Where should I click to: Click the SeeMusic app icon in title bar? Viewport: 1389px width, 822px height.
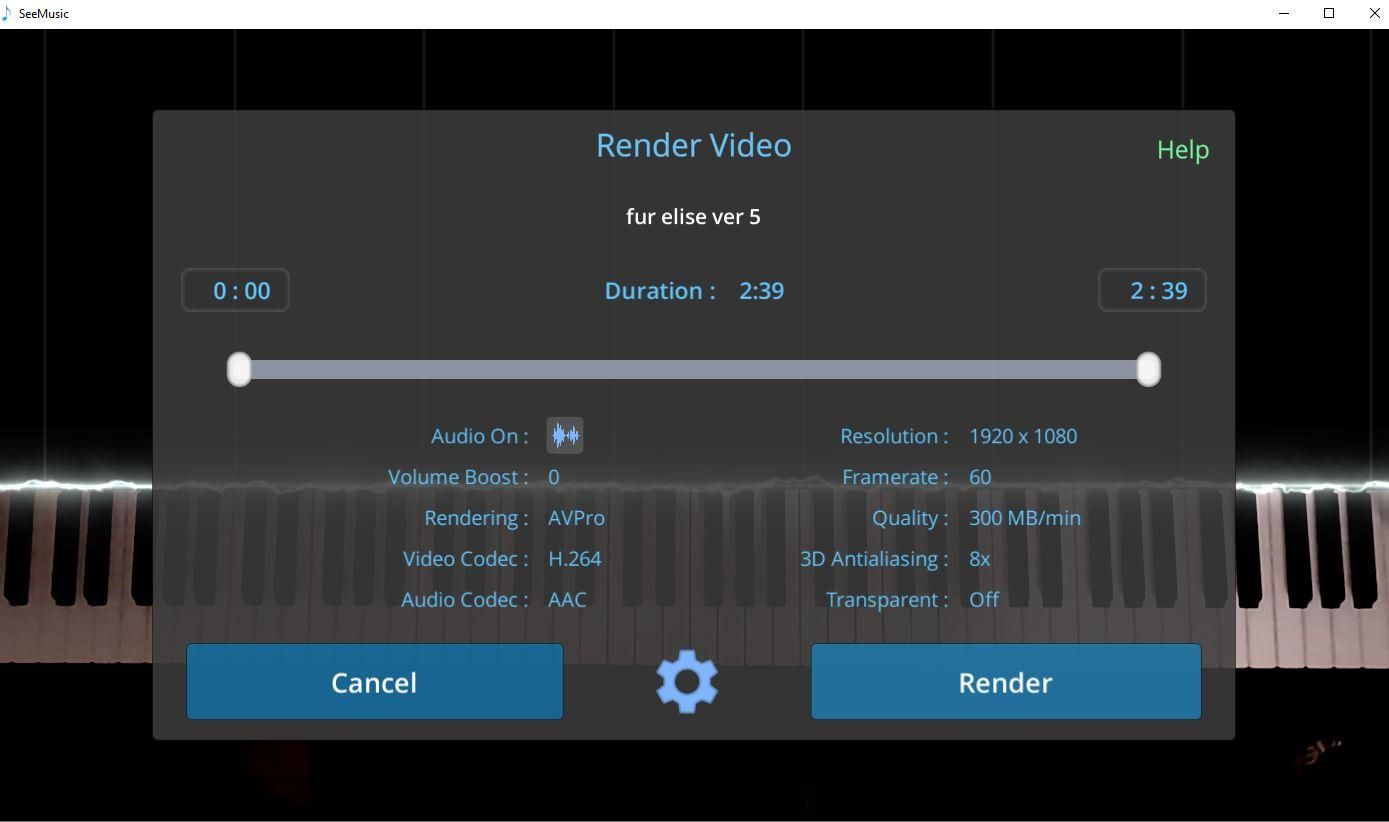pos(8,13)
